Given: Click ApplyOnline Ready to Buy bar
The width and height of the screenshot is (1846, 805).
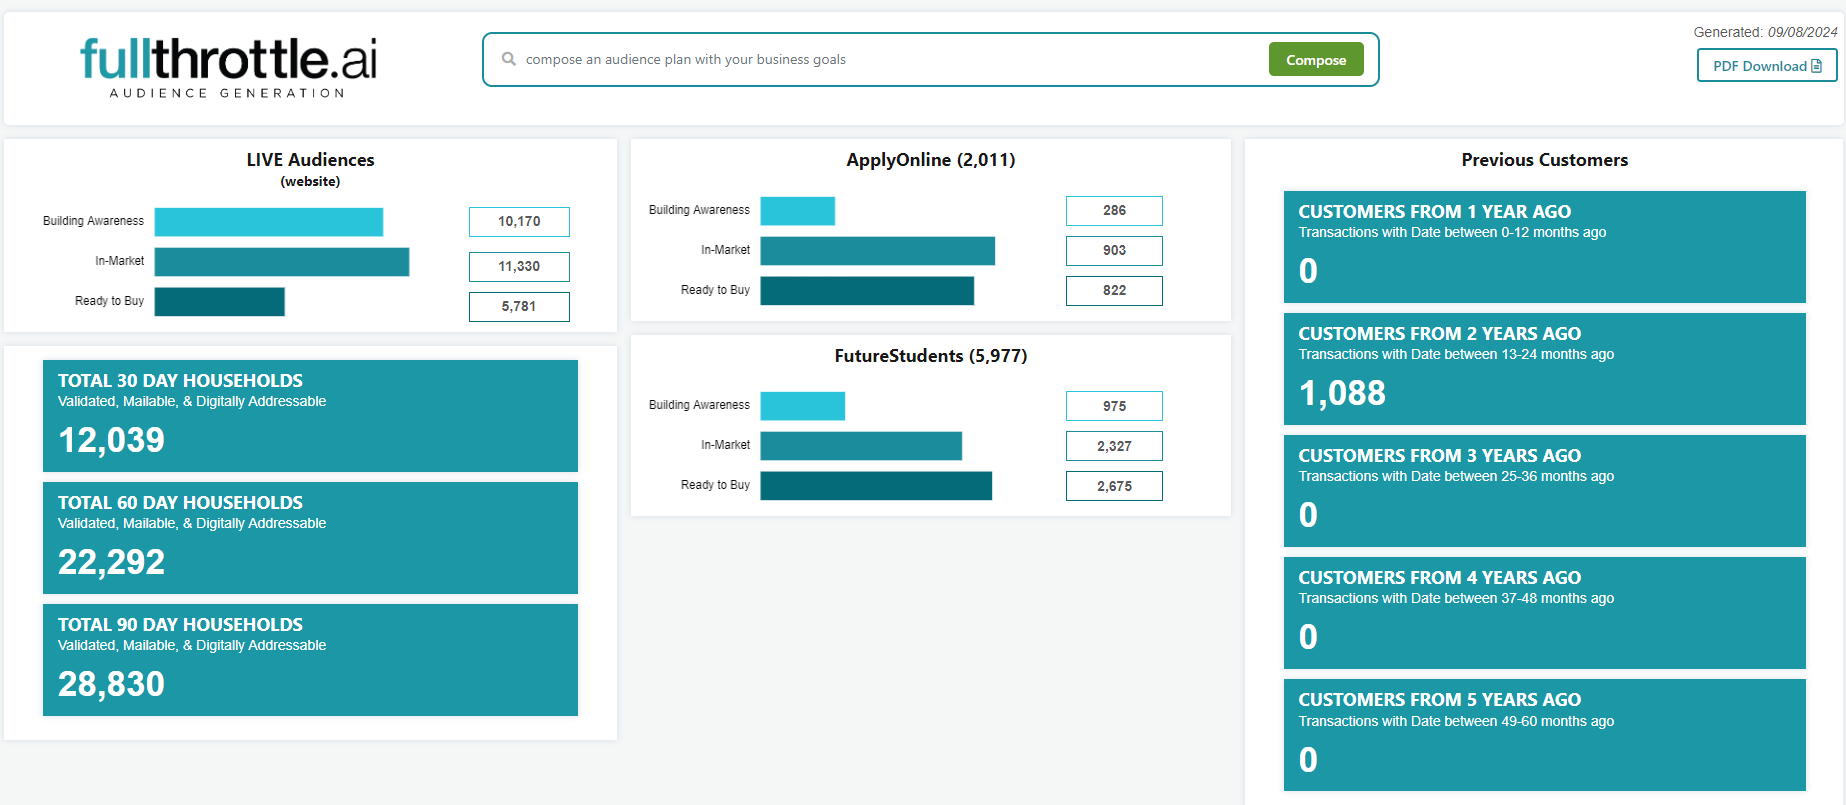Looking at the screenshot, I should point(866,291).
